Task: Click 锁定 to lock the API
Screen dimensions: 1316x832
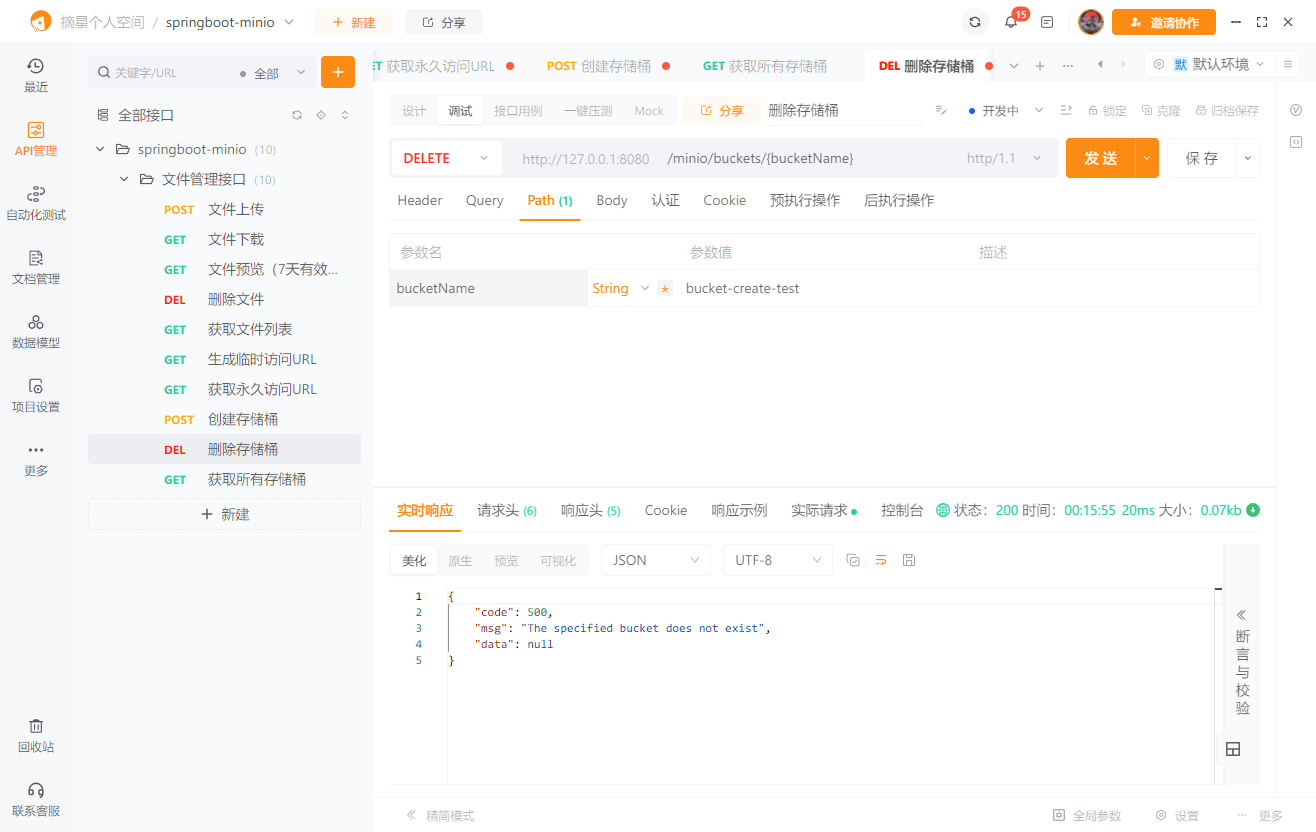Action: pos(1107,111)
